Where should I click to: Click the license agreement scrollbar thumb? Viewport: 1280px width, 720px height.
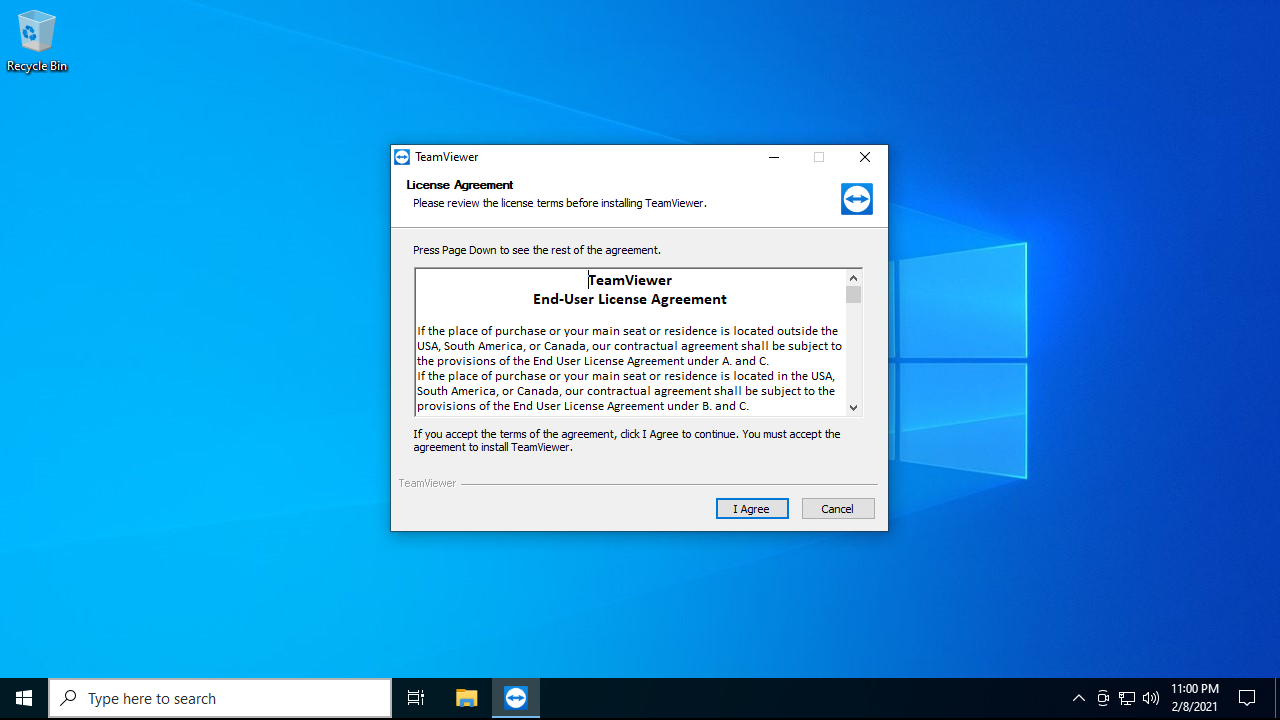853,295
